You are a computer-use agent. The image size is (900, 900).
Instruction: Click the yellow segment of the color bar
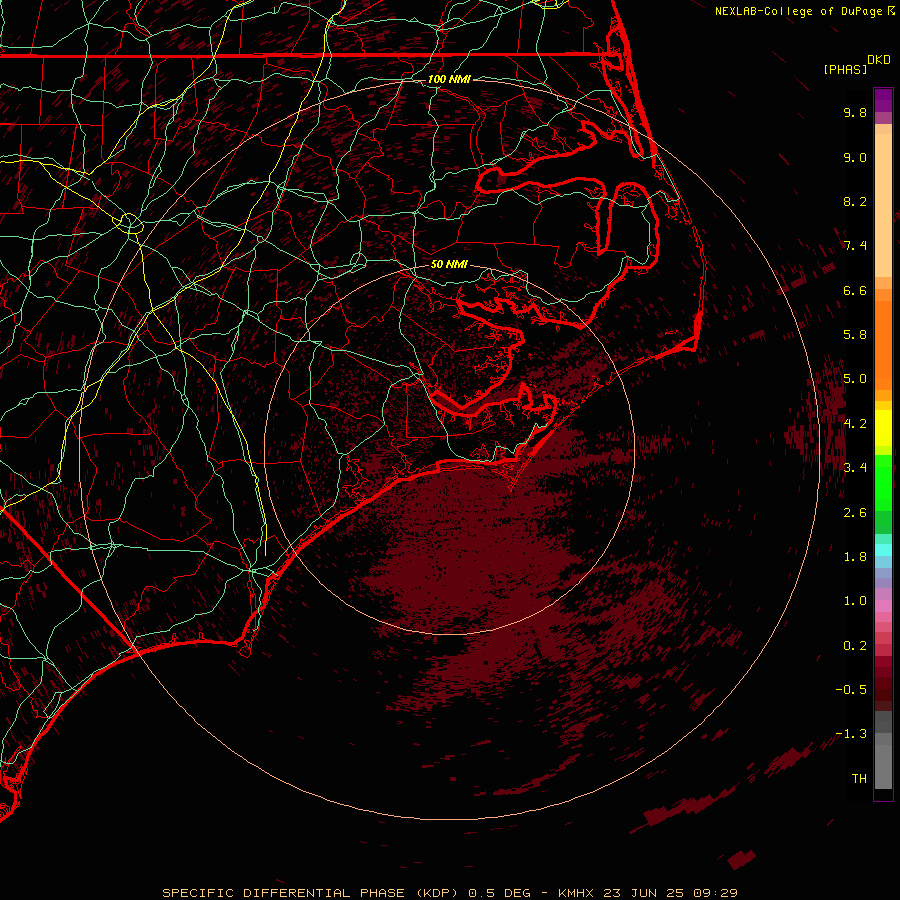click(x=883, y=428)
